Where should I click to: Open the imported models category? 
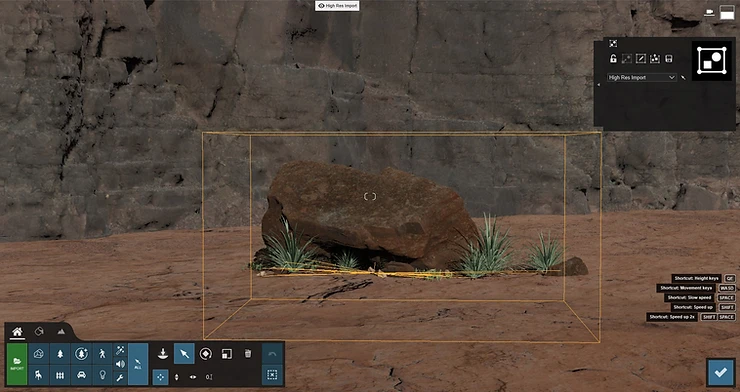(39, 353)
